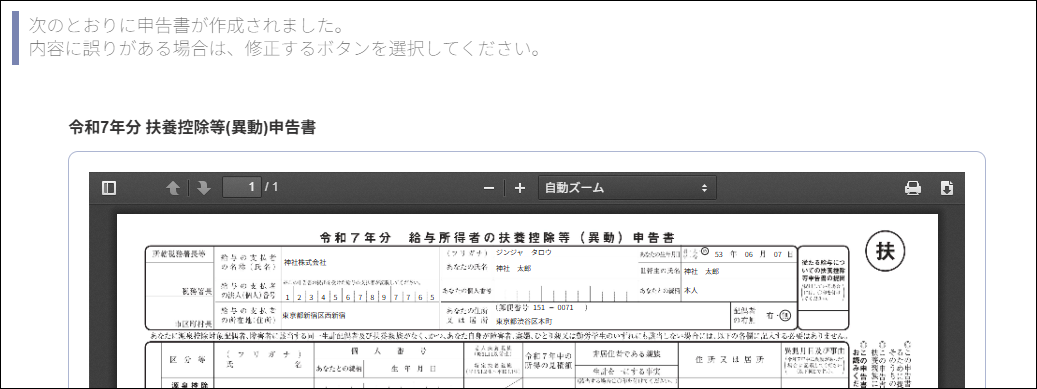
Task: Open the 自動ズーム zoom dropdown
Action: tap(627, 188)
